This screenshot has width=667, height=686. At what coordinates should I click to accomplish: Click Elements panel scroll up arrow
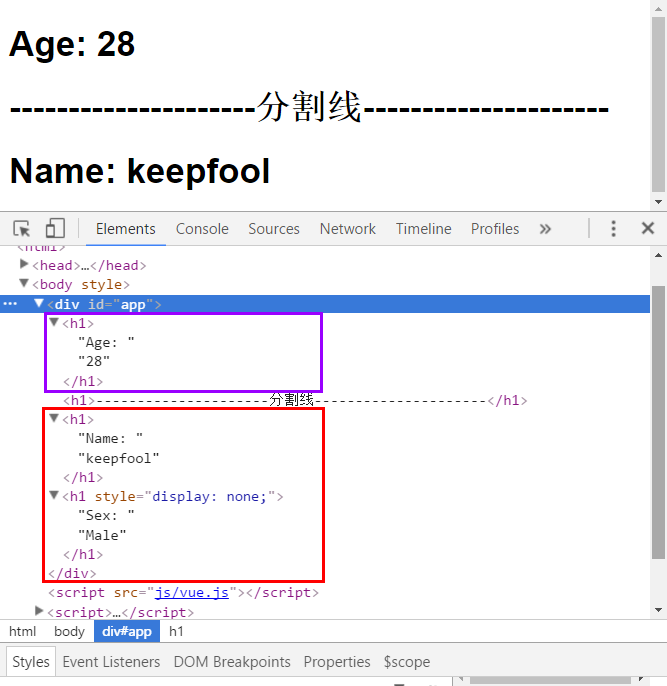[658, 255]
